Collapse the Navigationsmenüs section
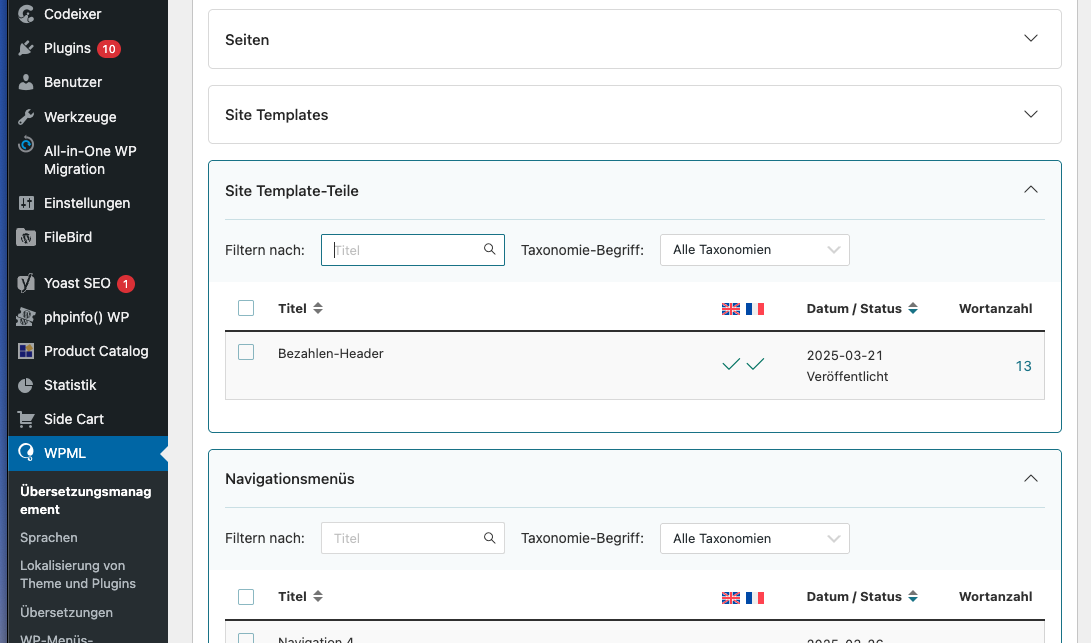This screenshot has height=643, width=1091. tap(1030, 478)
